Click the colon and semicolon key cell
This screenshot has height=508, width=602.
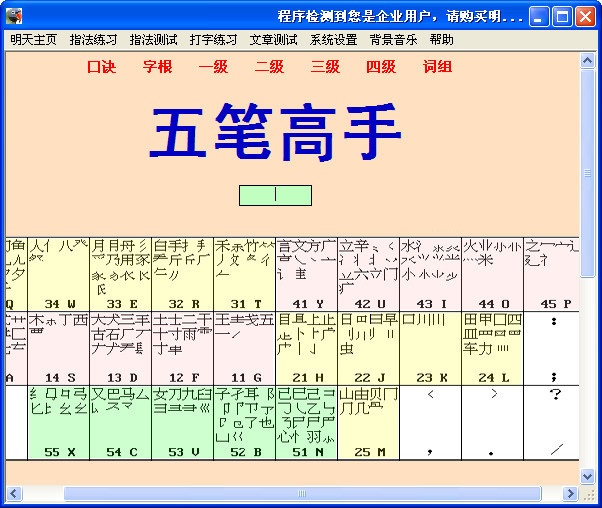pos(552,348)
